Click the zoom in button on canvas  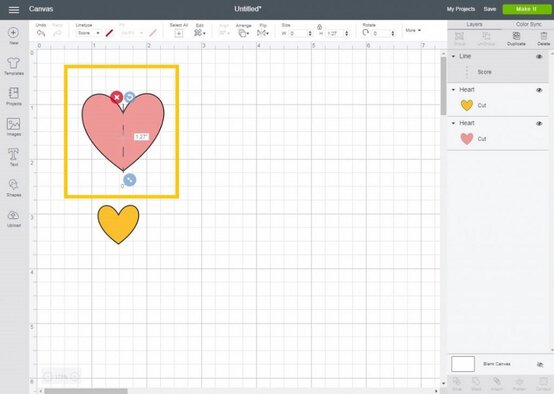(75, 377)
